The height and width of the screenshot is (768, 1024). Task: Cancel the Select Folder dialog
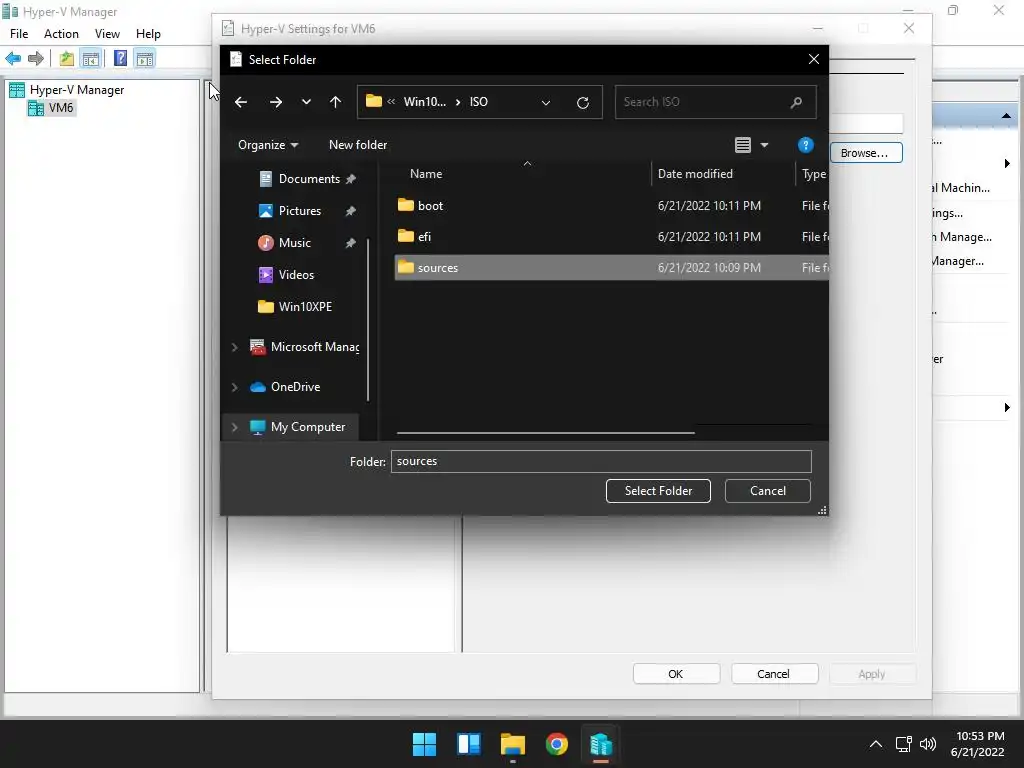coord(767,491)
